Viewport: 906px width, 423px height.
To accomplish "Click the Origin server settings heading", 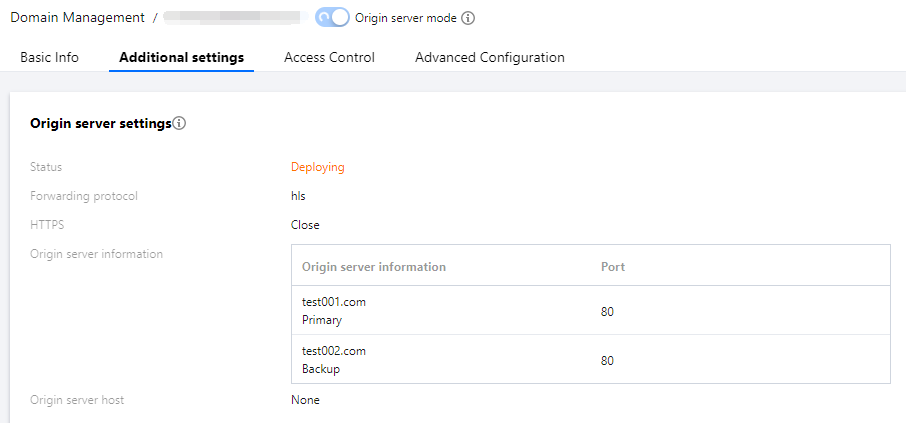I will tap(100, 124).
